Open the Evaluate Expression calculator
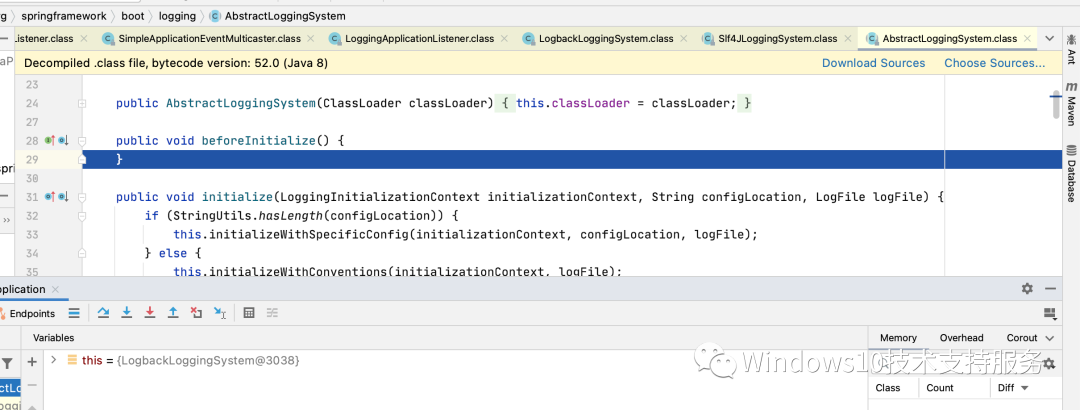The image size is (1080, 410). pos(249,313)
